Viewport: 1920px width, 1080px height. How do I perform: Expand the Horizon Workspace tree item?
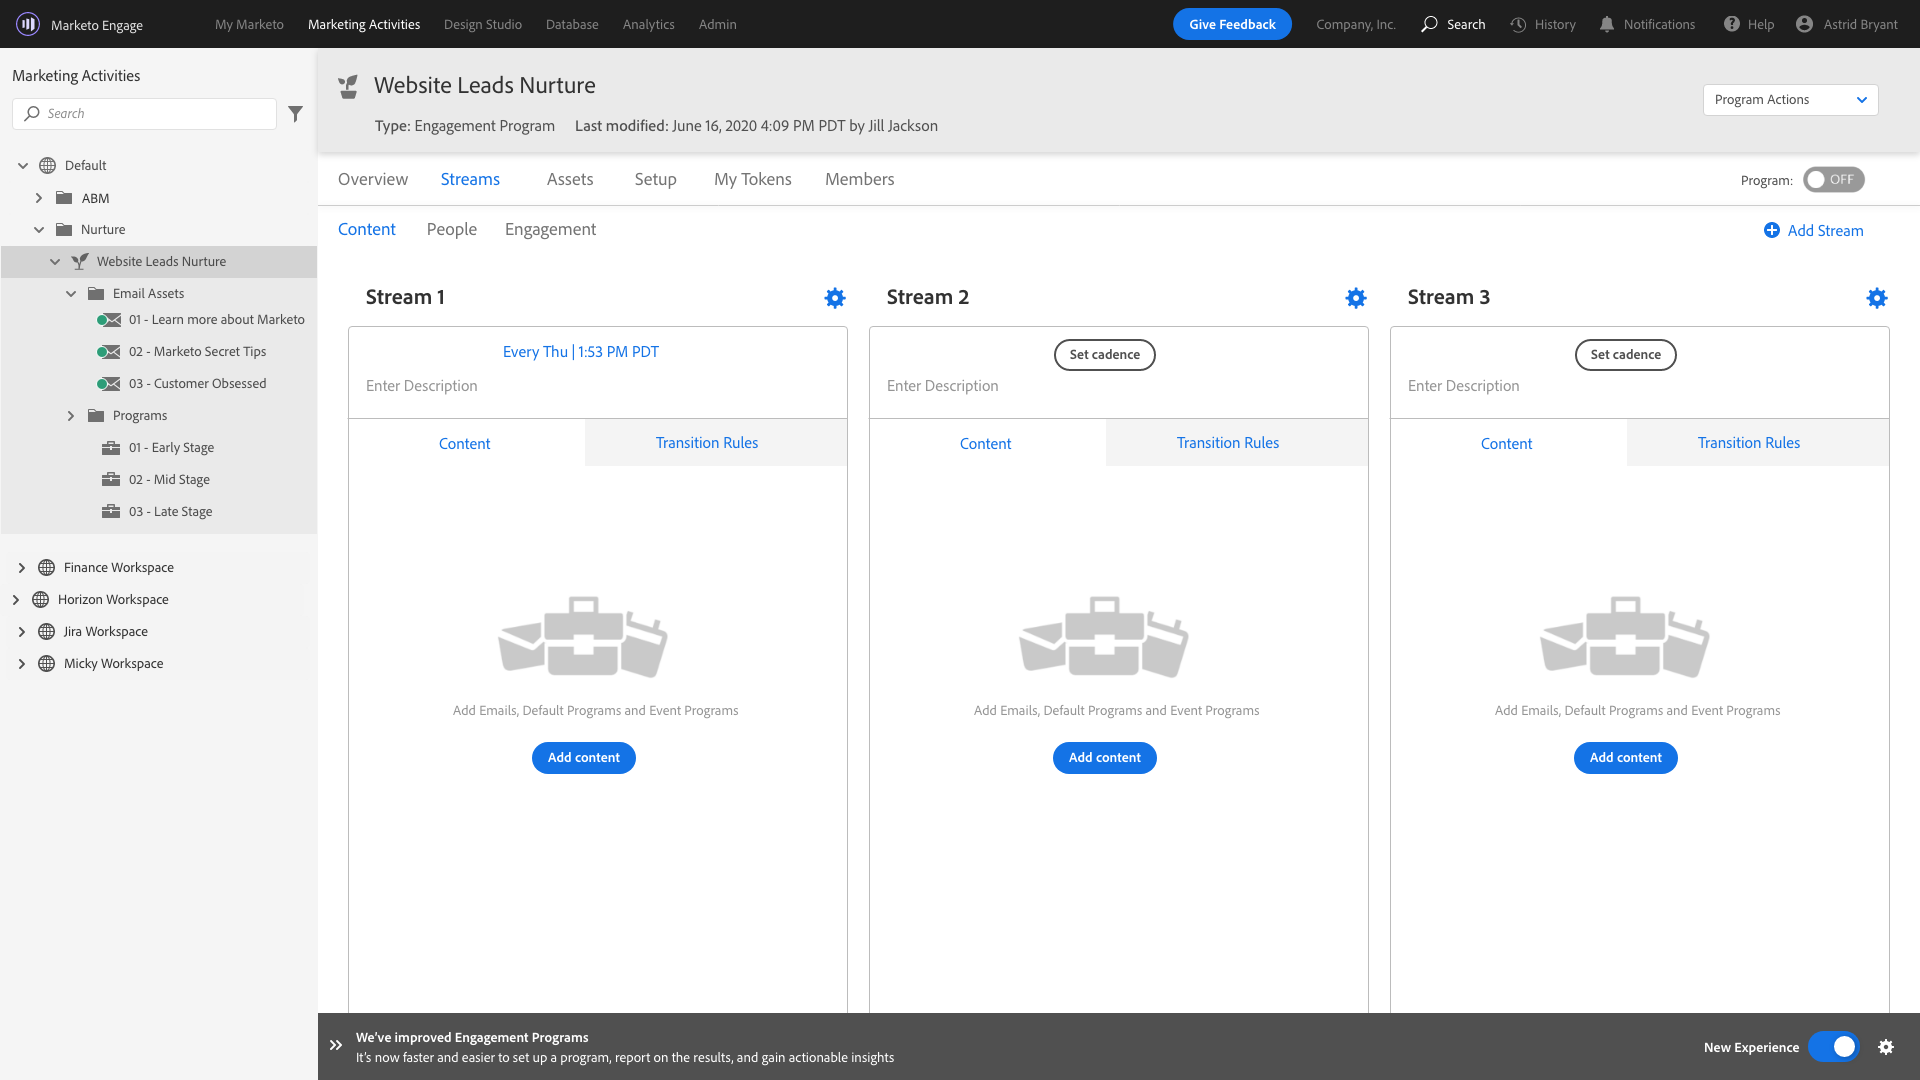click(x=18, y=599)
